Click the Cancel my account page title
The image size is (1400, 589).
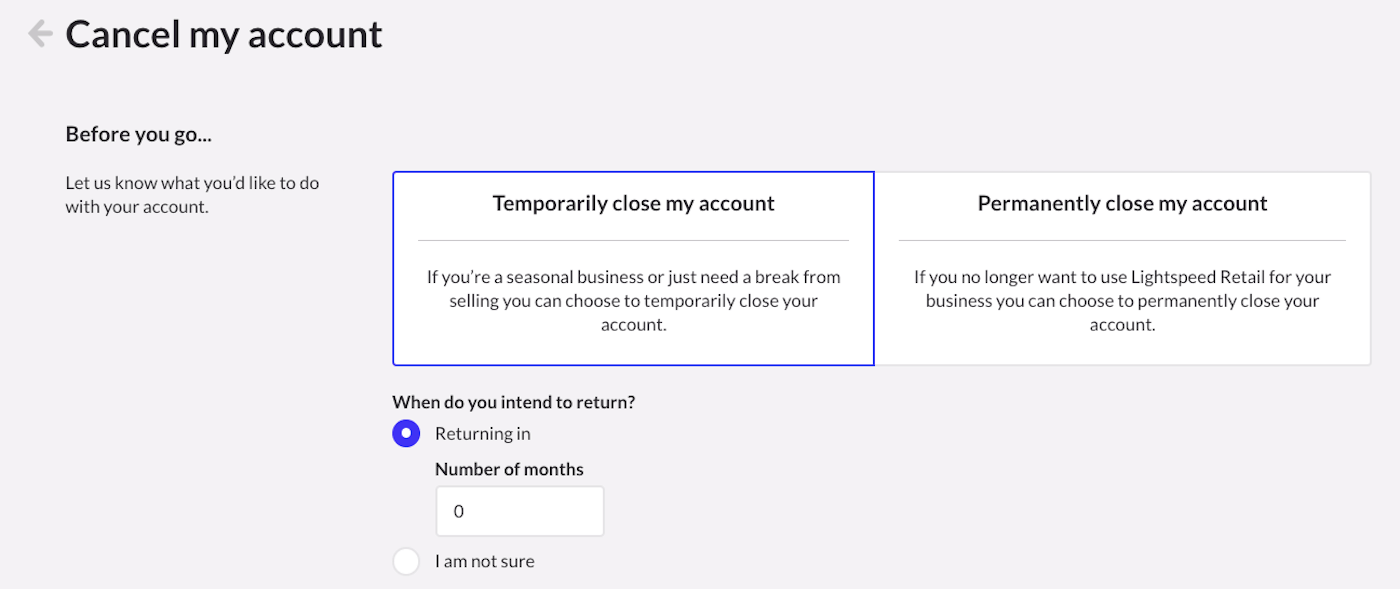coord(224,35)
